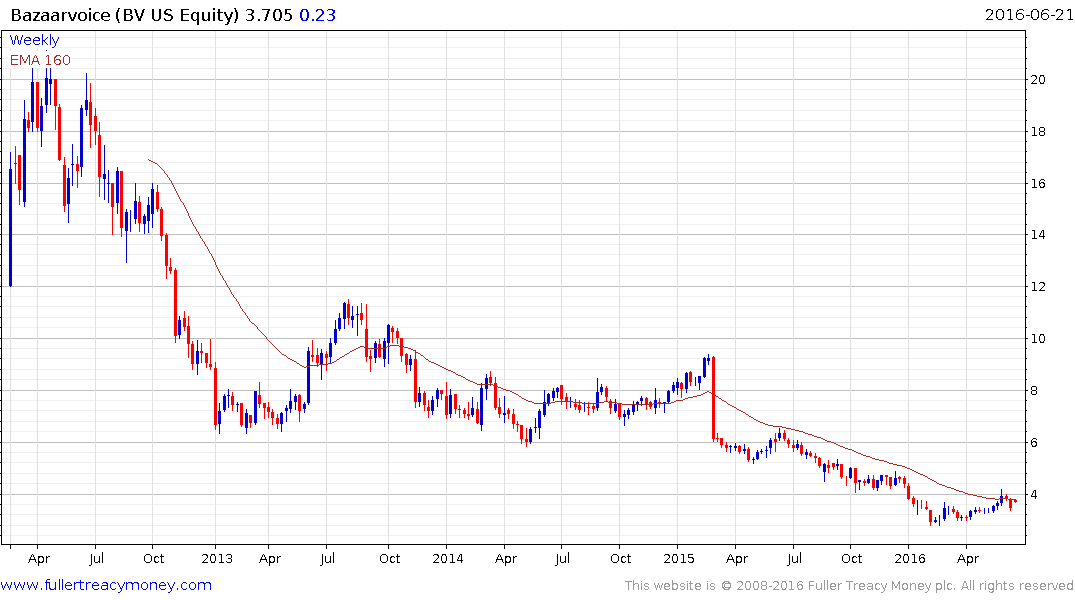Click the 2016 time axis label
Image resolution: width=1075 pixels, height=600 pixels.
[910, 559]
